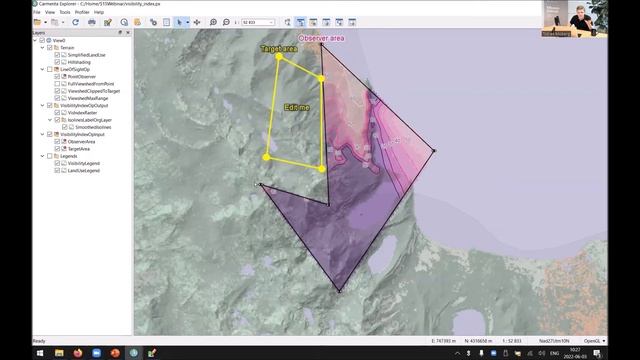
Task: Select the pan move tool
Action: (197, 22)
